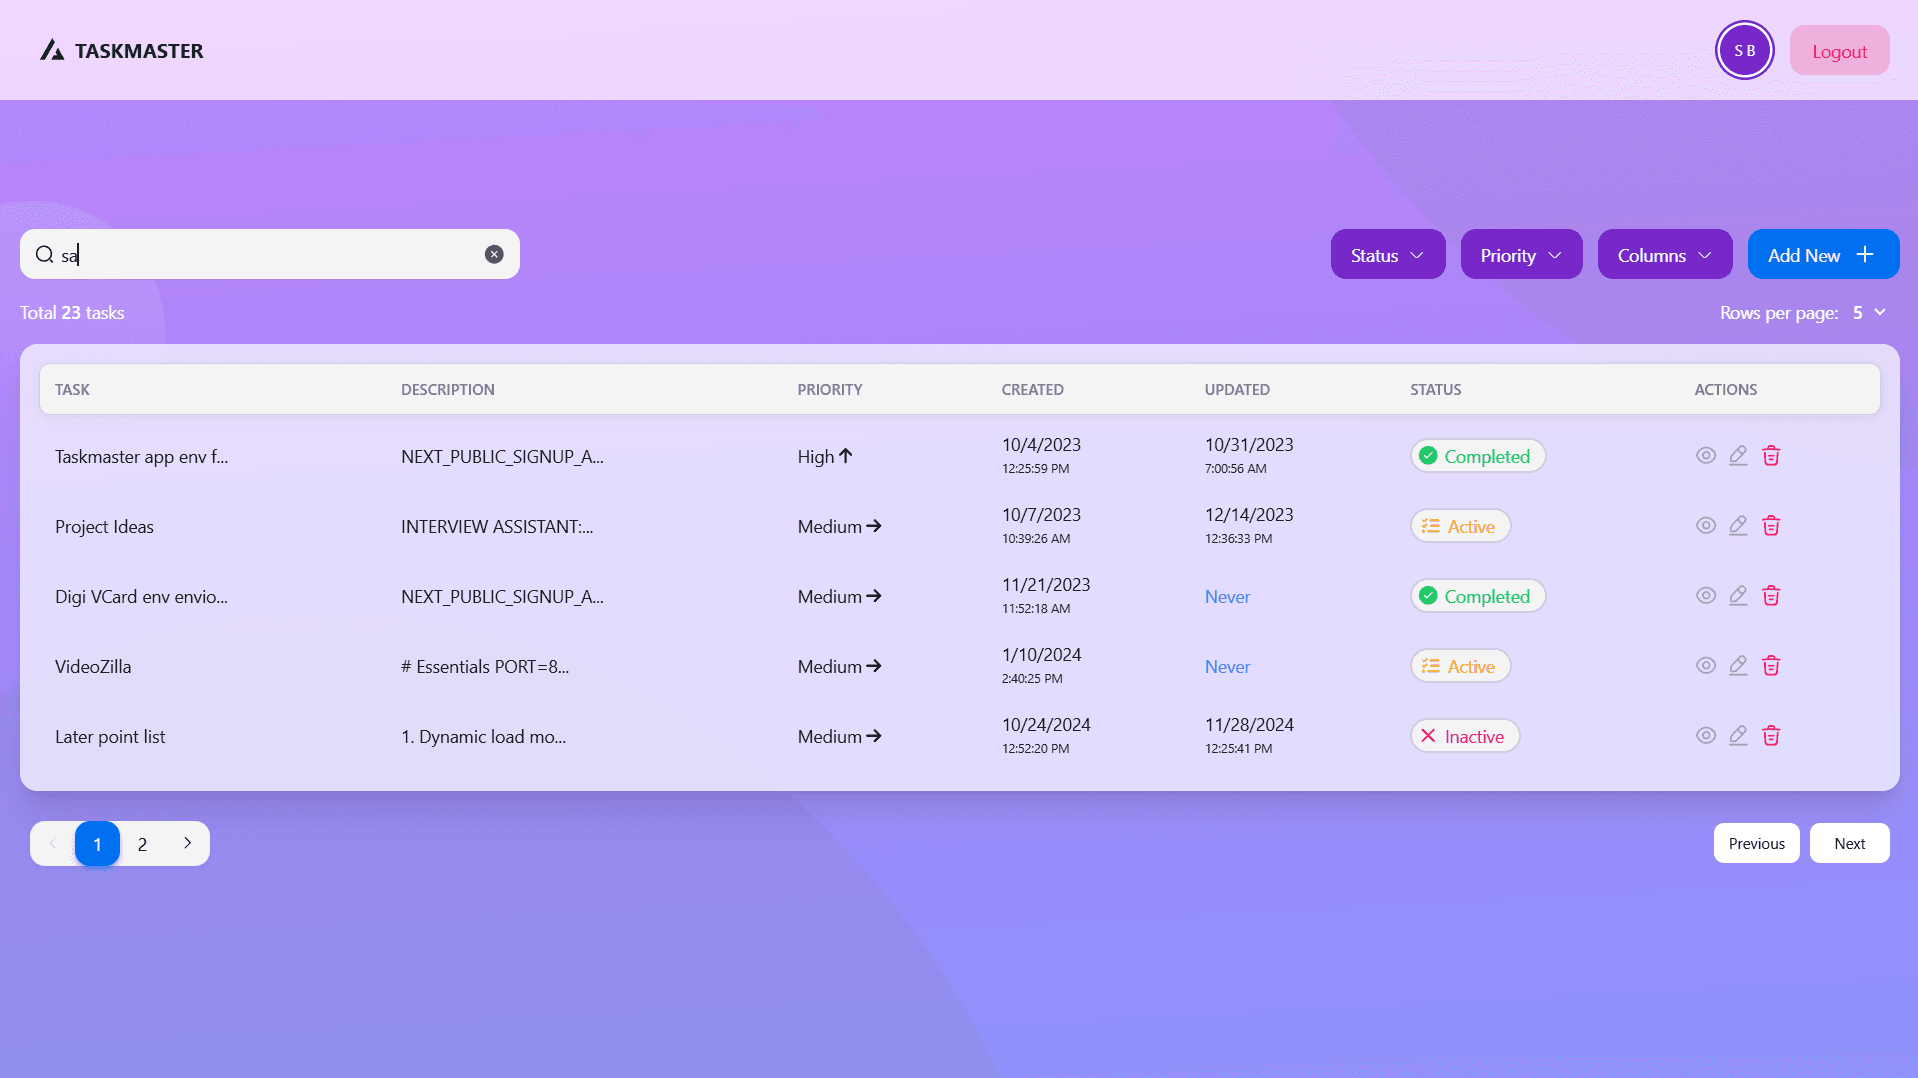Delete the Taskmaster app env task
Screen dimensions: 1918x1078
(1771, 456)
